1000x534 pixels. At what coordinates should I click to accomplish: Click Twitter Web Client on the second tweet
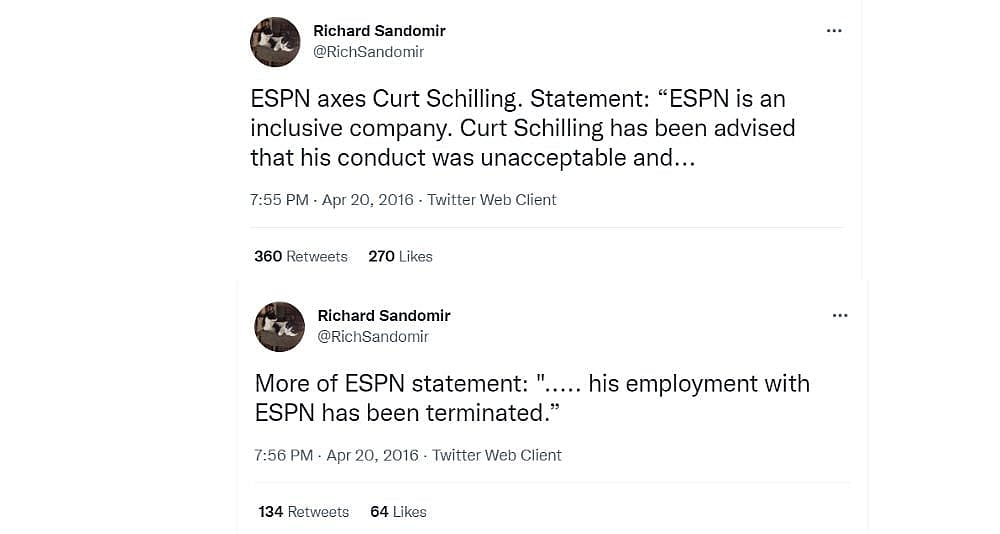pos(497,455)
